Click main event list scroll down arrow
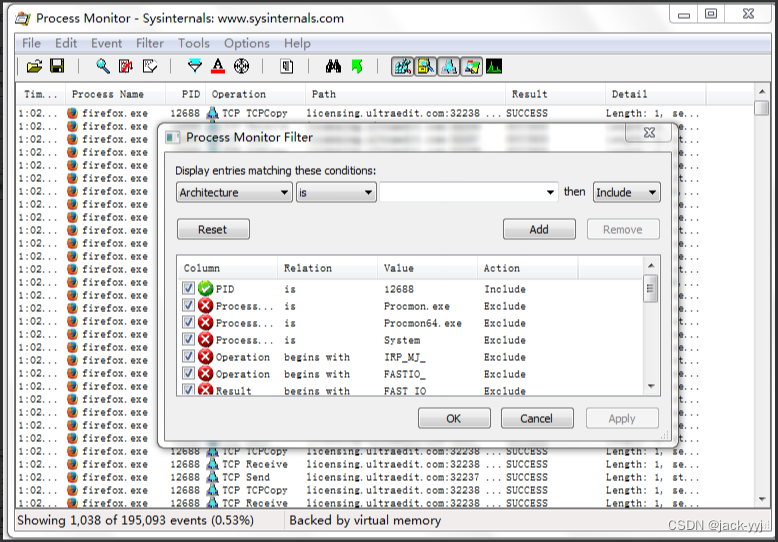Viewport: 778px width, 542px height. point(762,499)
